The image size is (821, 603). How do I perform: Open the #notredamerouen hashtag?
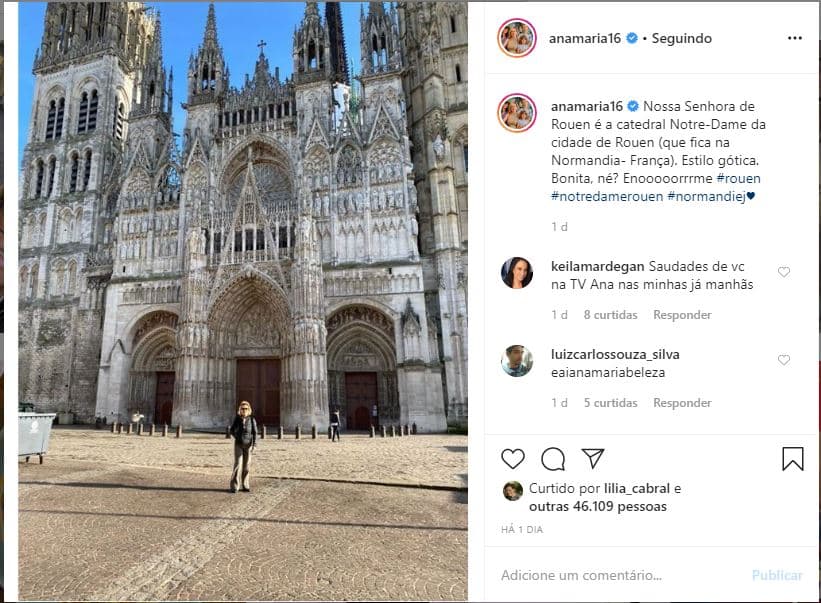[607, 196]
